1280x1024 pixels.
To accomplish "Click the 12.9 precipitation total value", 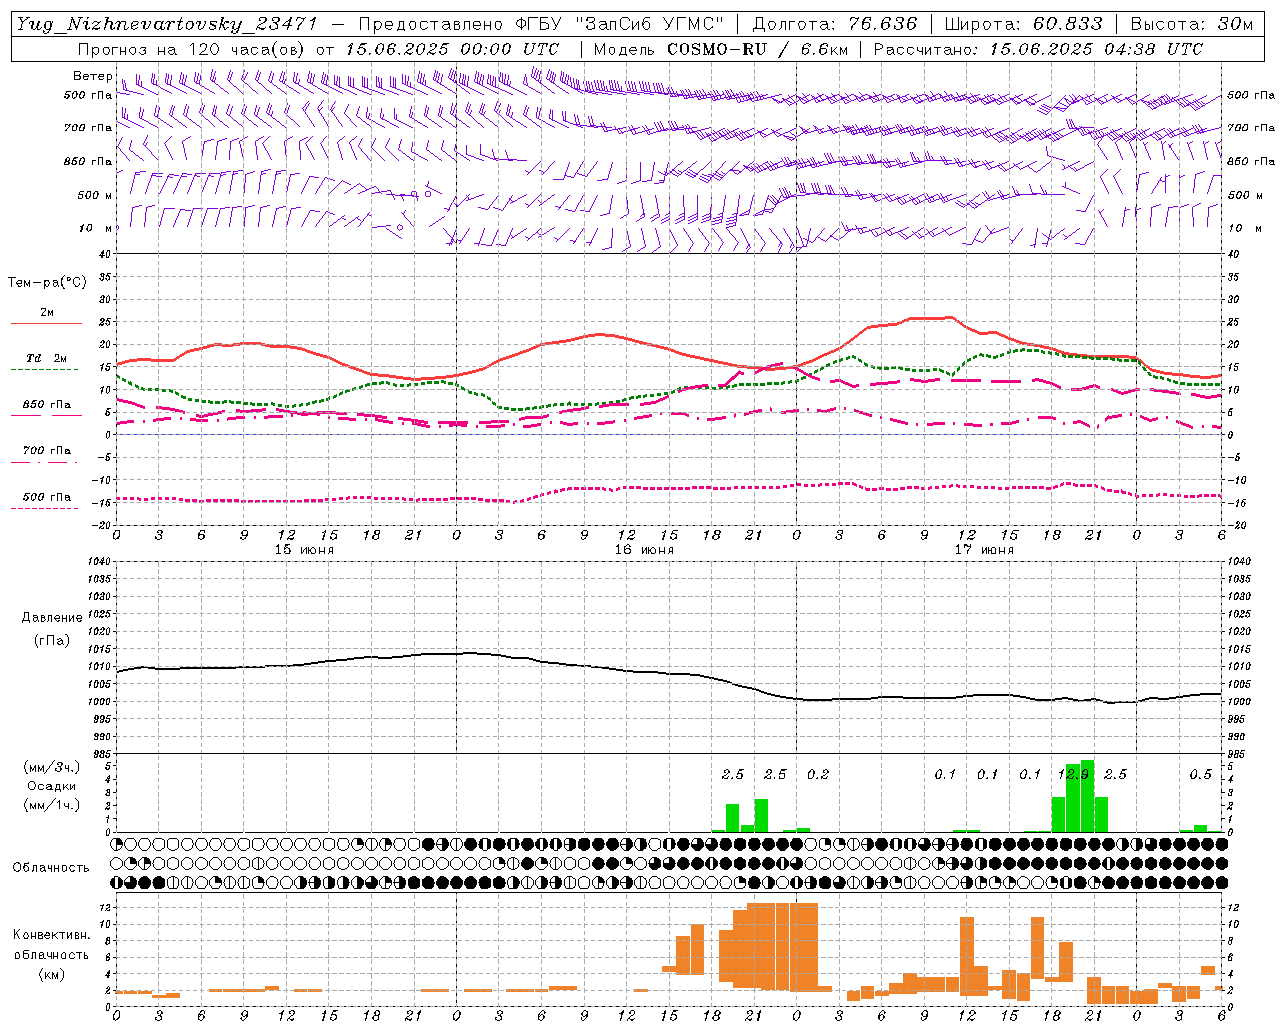I will (1073, 775).
